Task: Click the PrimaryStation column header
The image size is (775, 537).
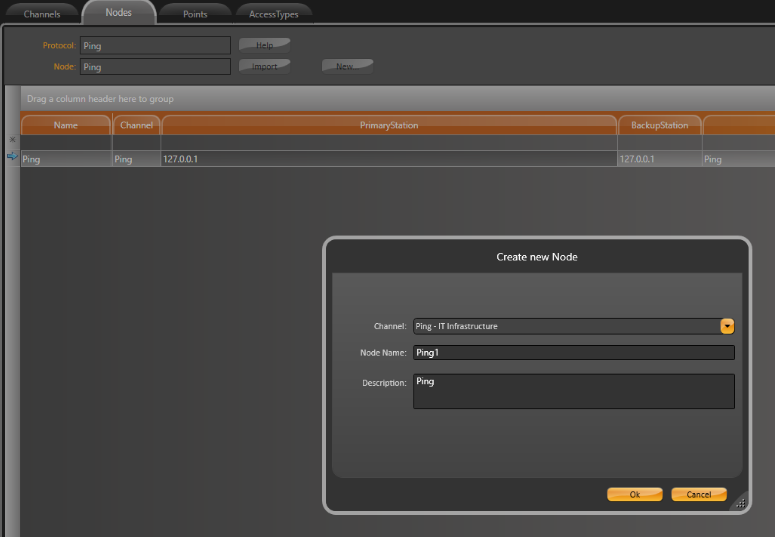Action: [388, 125]
